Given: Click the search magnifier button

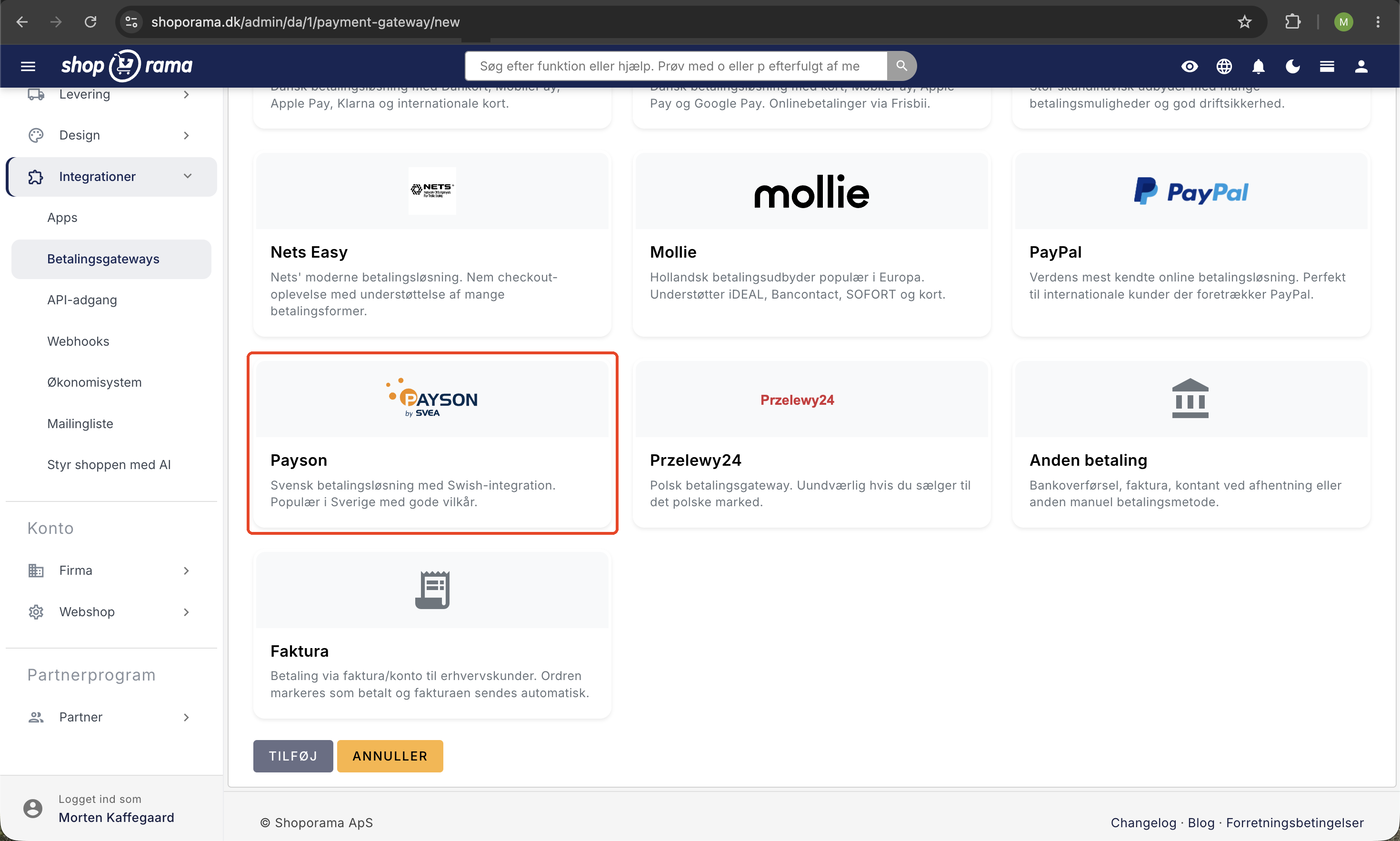Looking at the screenshot, I should pyautogui.click(x=902, y=66).
